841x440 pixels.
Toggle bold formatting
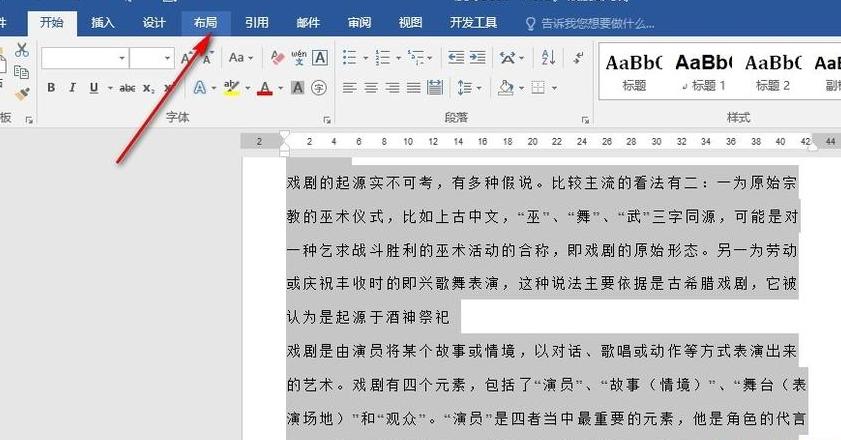(x=51, y=87)
